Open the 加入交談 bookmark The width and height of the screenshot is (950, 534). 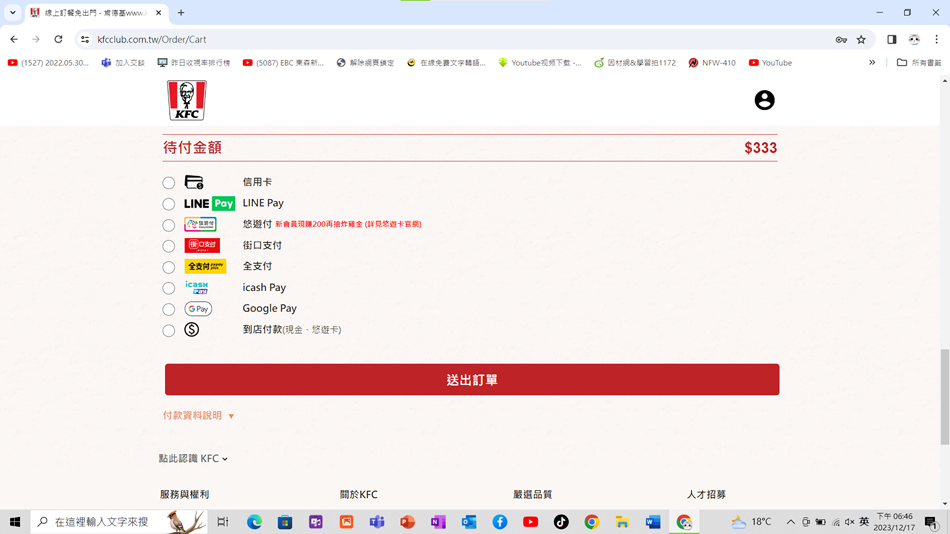[123, 62]
